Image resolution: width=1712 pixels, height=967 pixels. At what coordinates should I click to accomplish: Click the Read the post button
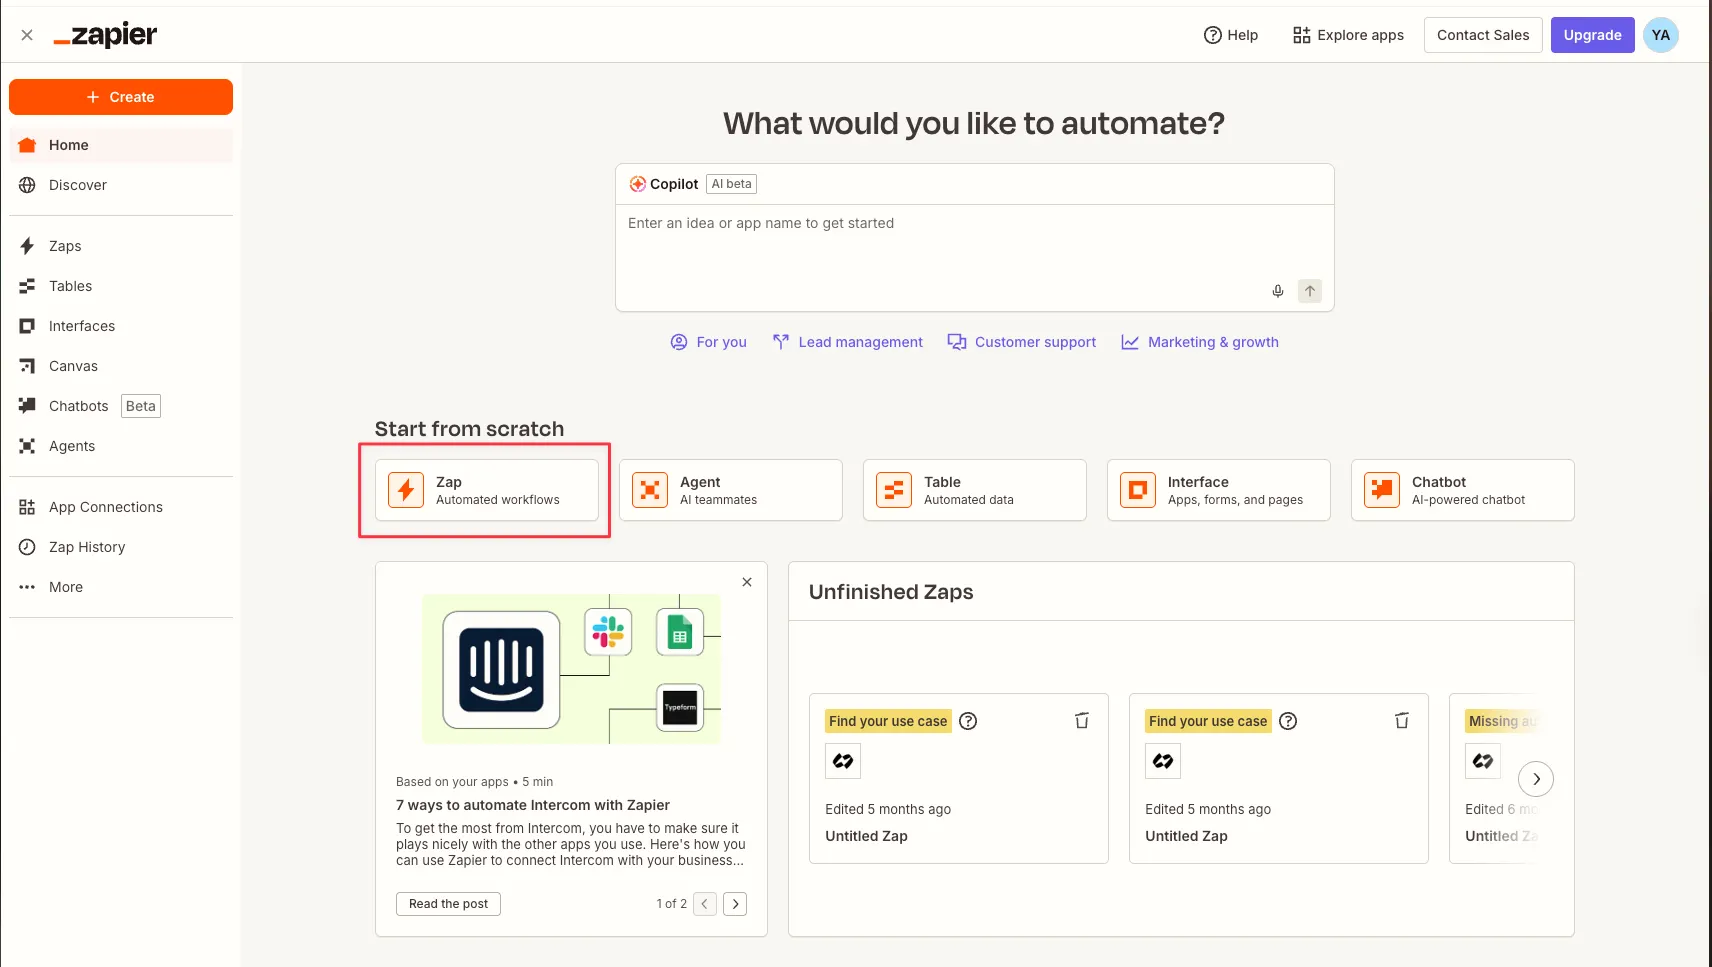[x=448, y=904]
